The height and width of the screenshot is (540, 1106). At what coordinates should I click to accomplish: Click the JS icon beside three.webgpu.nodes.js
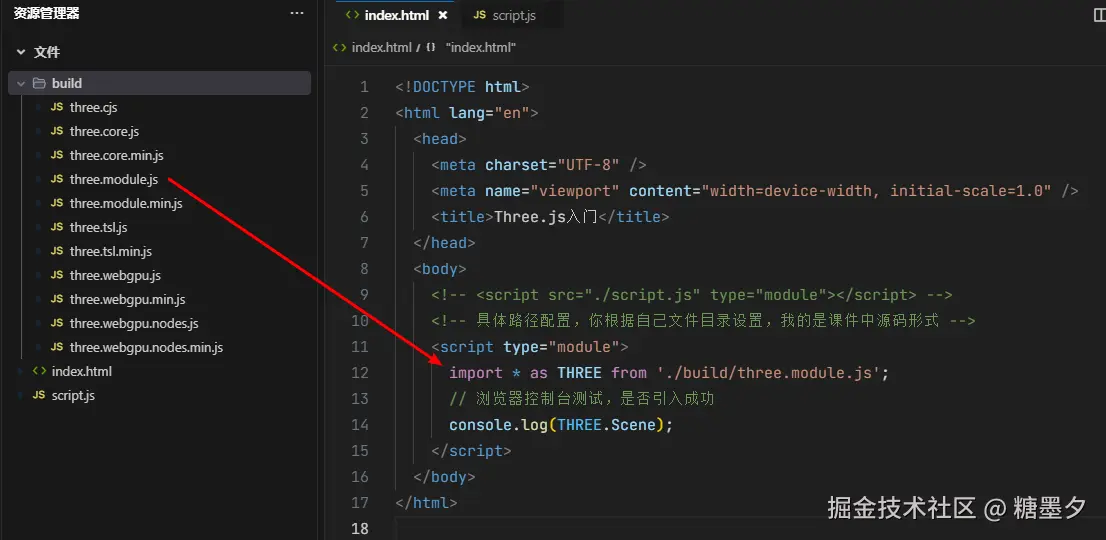coord(56,324)
